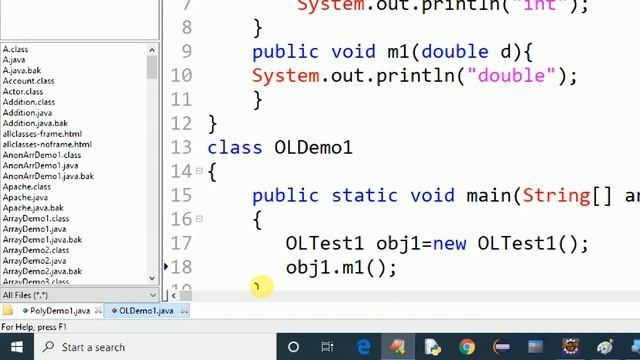The height and width of the screenshot is (360, 640).
Task: Select A.class in the file list
Action: click(x=16, y=49)
